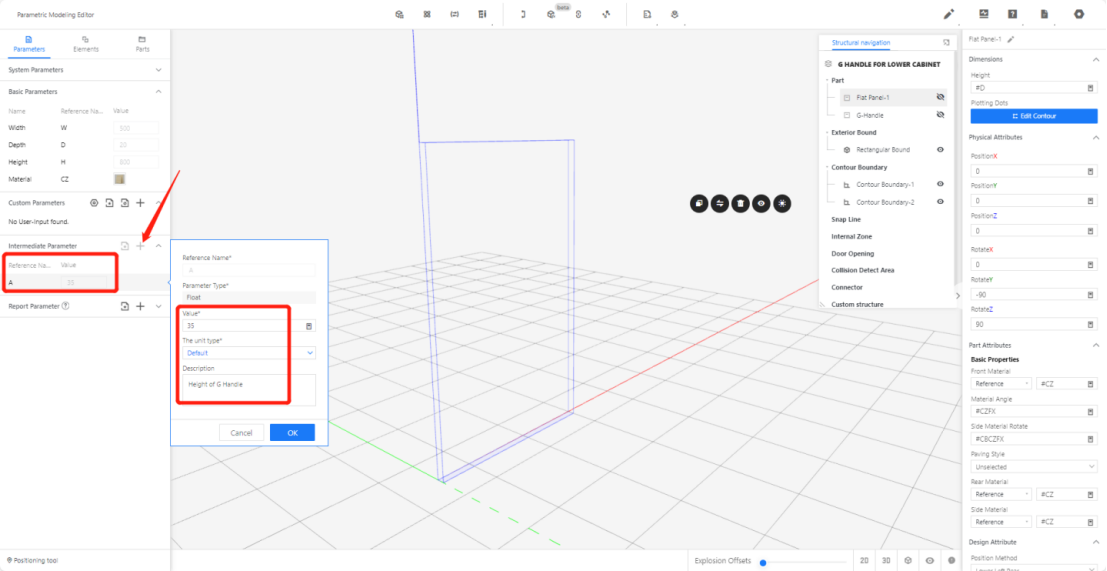Hide the Rectangular Bound
Viewport: 1107px width, 571px height.
[940, 150]
